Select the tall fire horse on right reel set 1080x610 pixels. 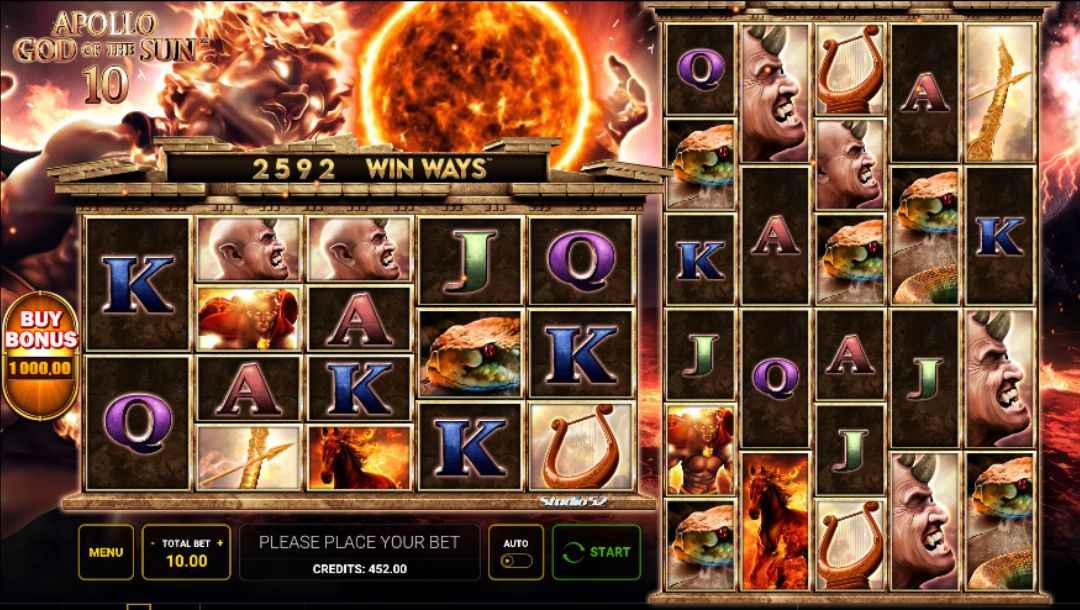776,520
